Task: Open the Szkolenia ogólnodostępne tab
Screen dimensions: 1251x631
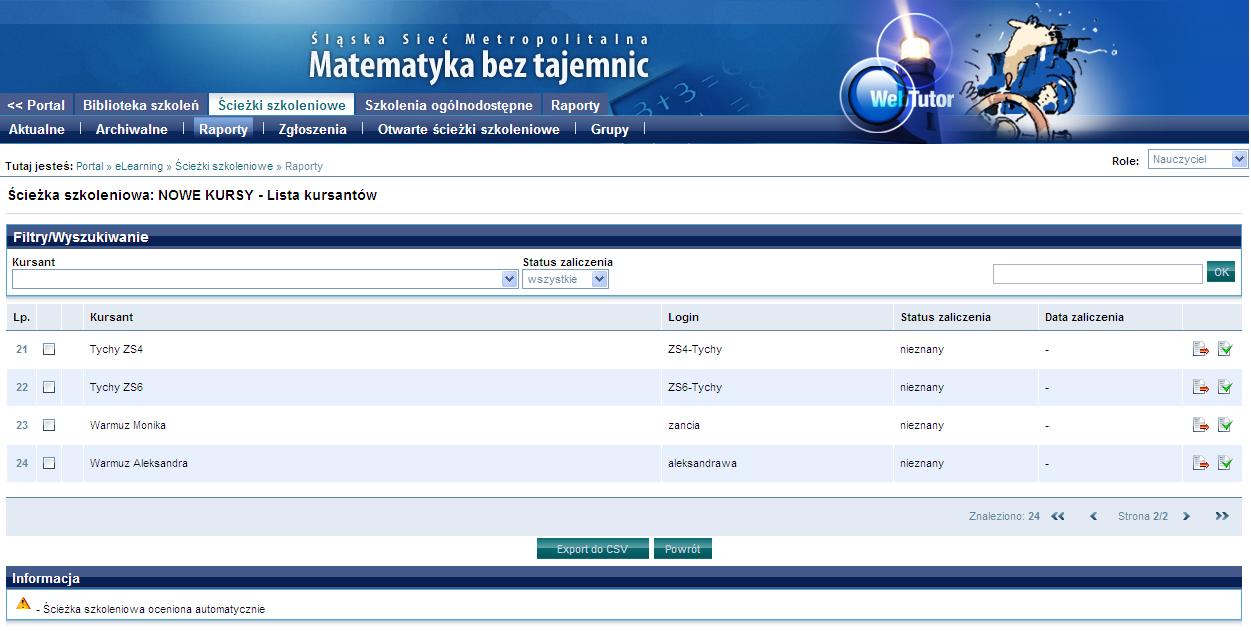Action: (x=449, y=105)
